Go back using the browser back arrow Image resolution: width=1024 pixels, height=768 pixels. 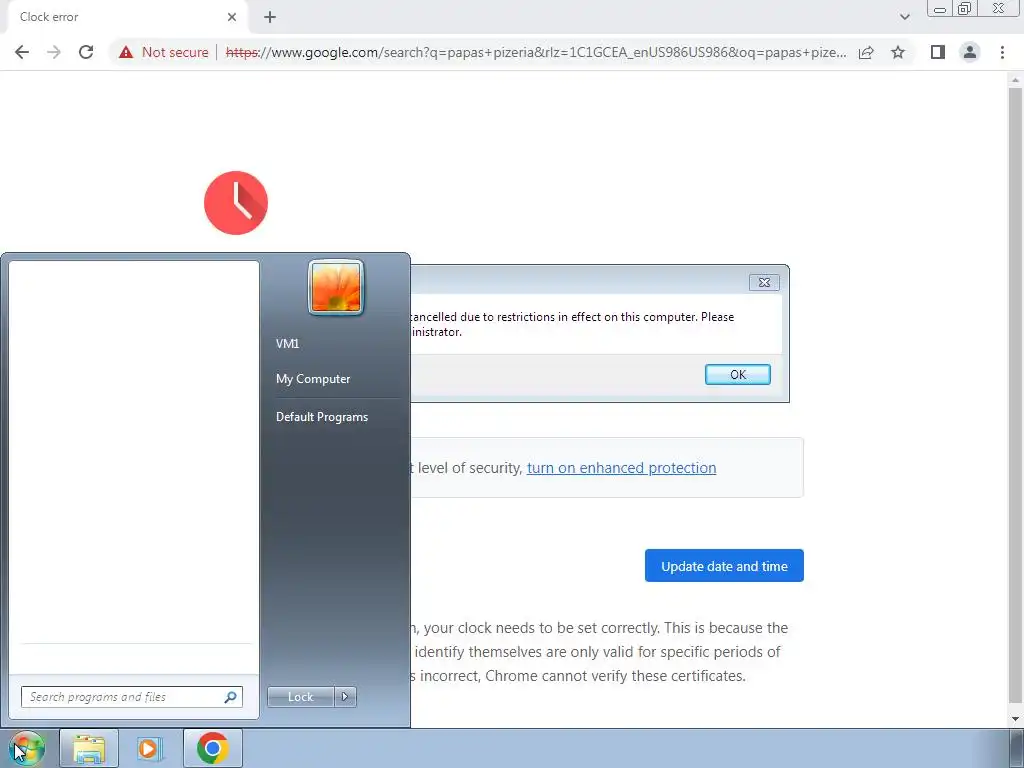pyautogui.click(x=22, y=52)
